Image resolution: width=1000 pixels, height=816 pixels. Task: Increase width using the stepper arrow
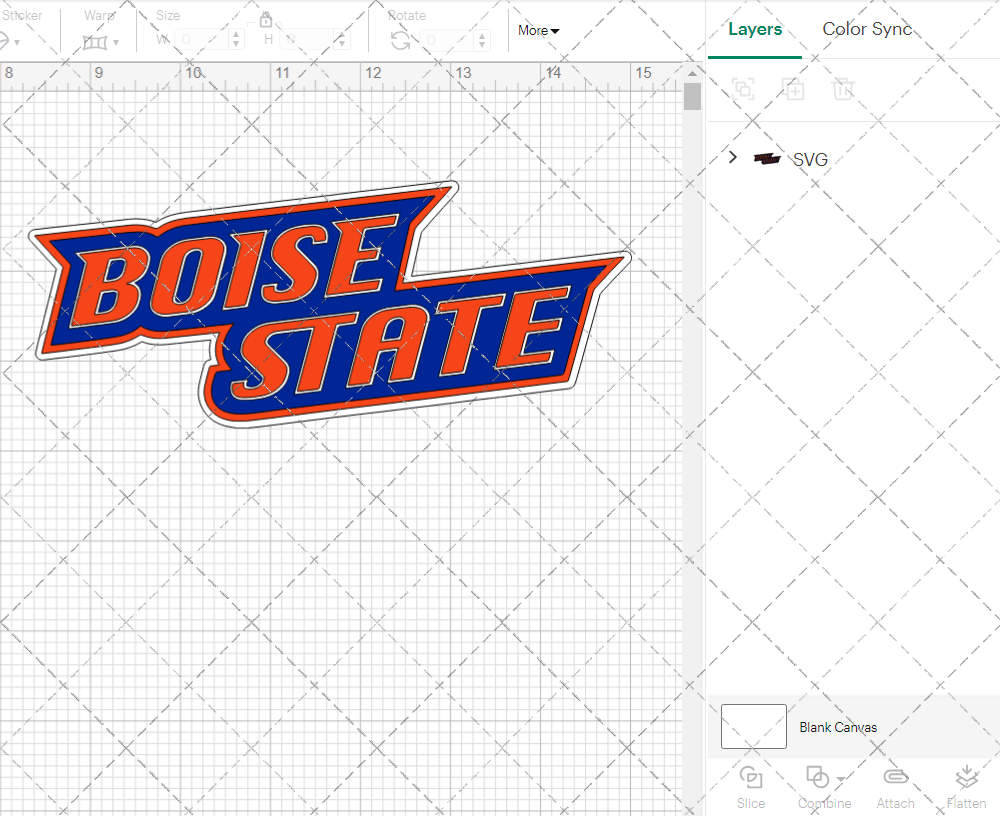(x=236, y=35)
